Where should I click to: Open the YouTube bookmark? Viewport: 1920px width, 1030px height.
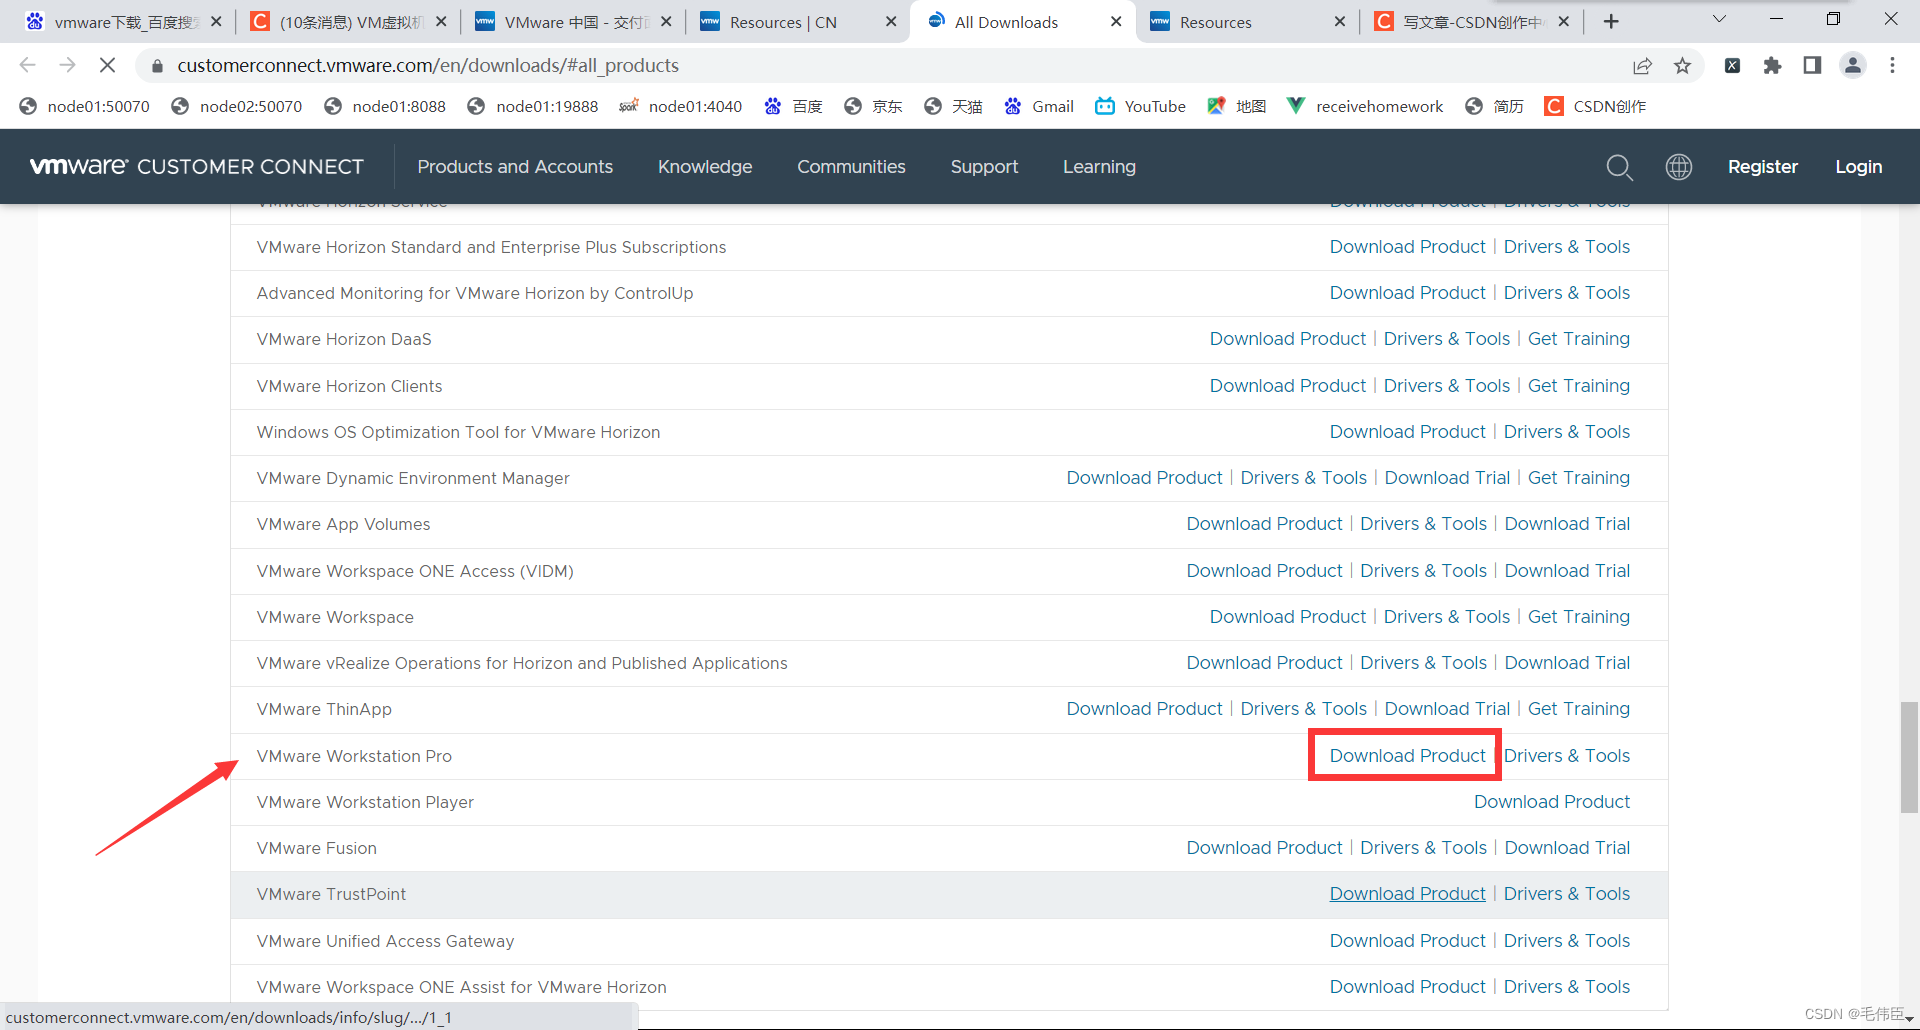(1140, 106)
